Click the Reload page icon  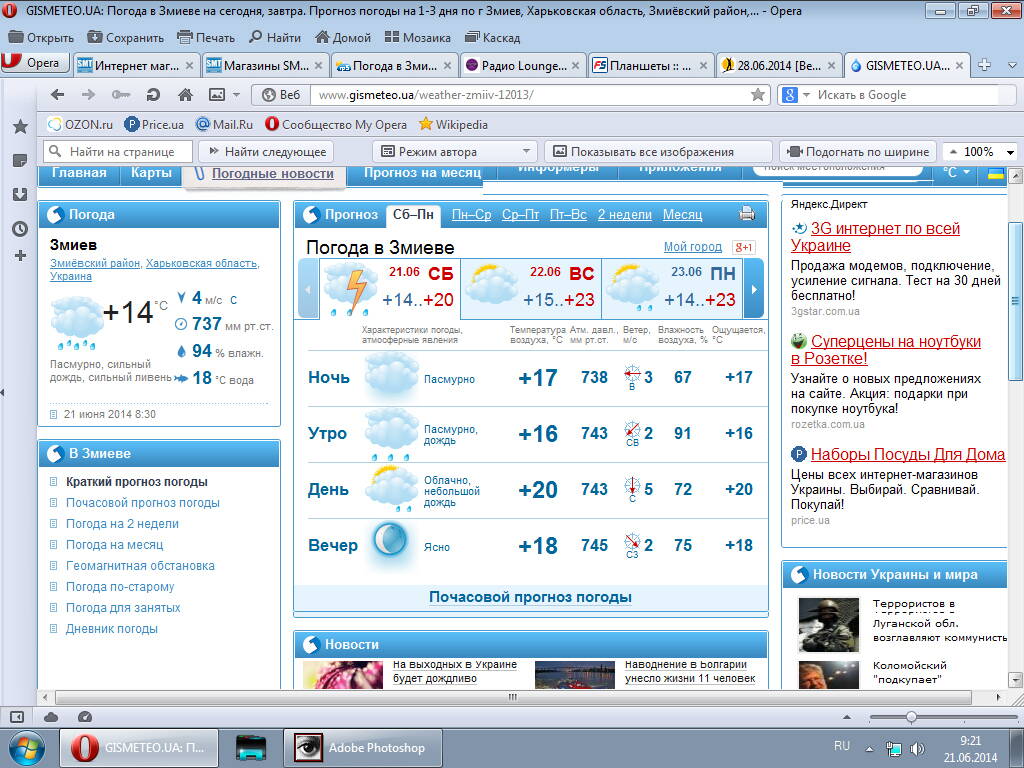coord(152,95)
